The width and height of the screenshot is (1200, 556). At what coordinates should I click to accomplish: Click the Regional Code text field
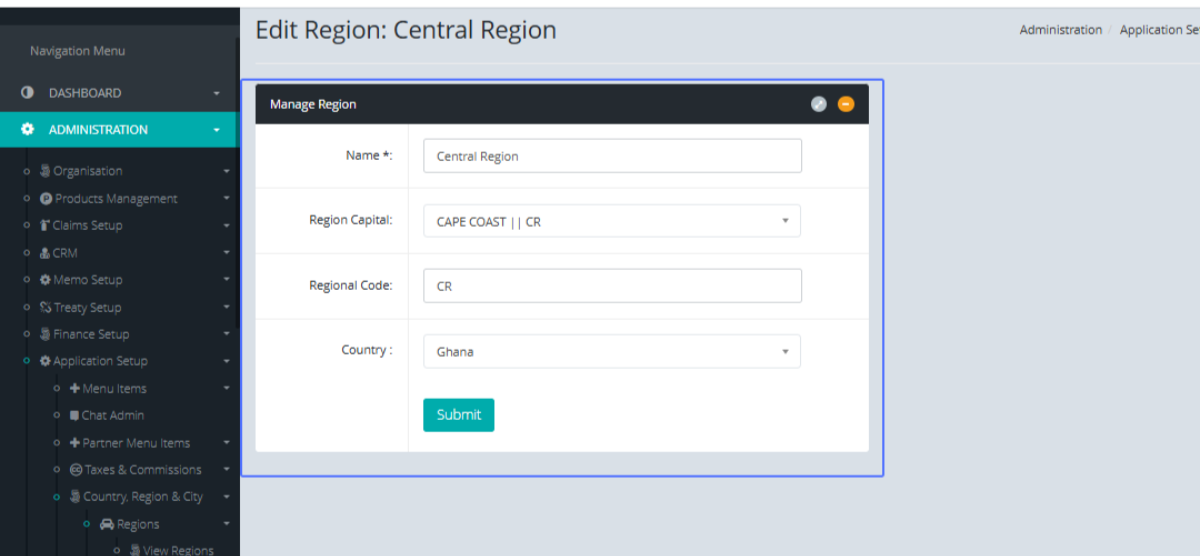pos(611,286)
